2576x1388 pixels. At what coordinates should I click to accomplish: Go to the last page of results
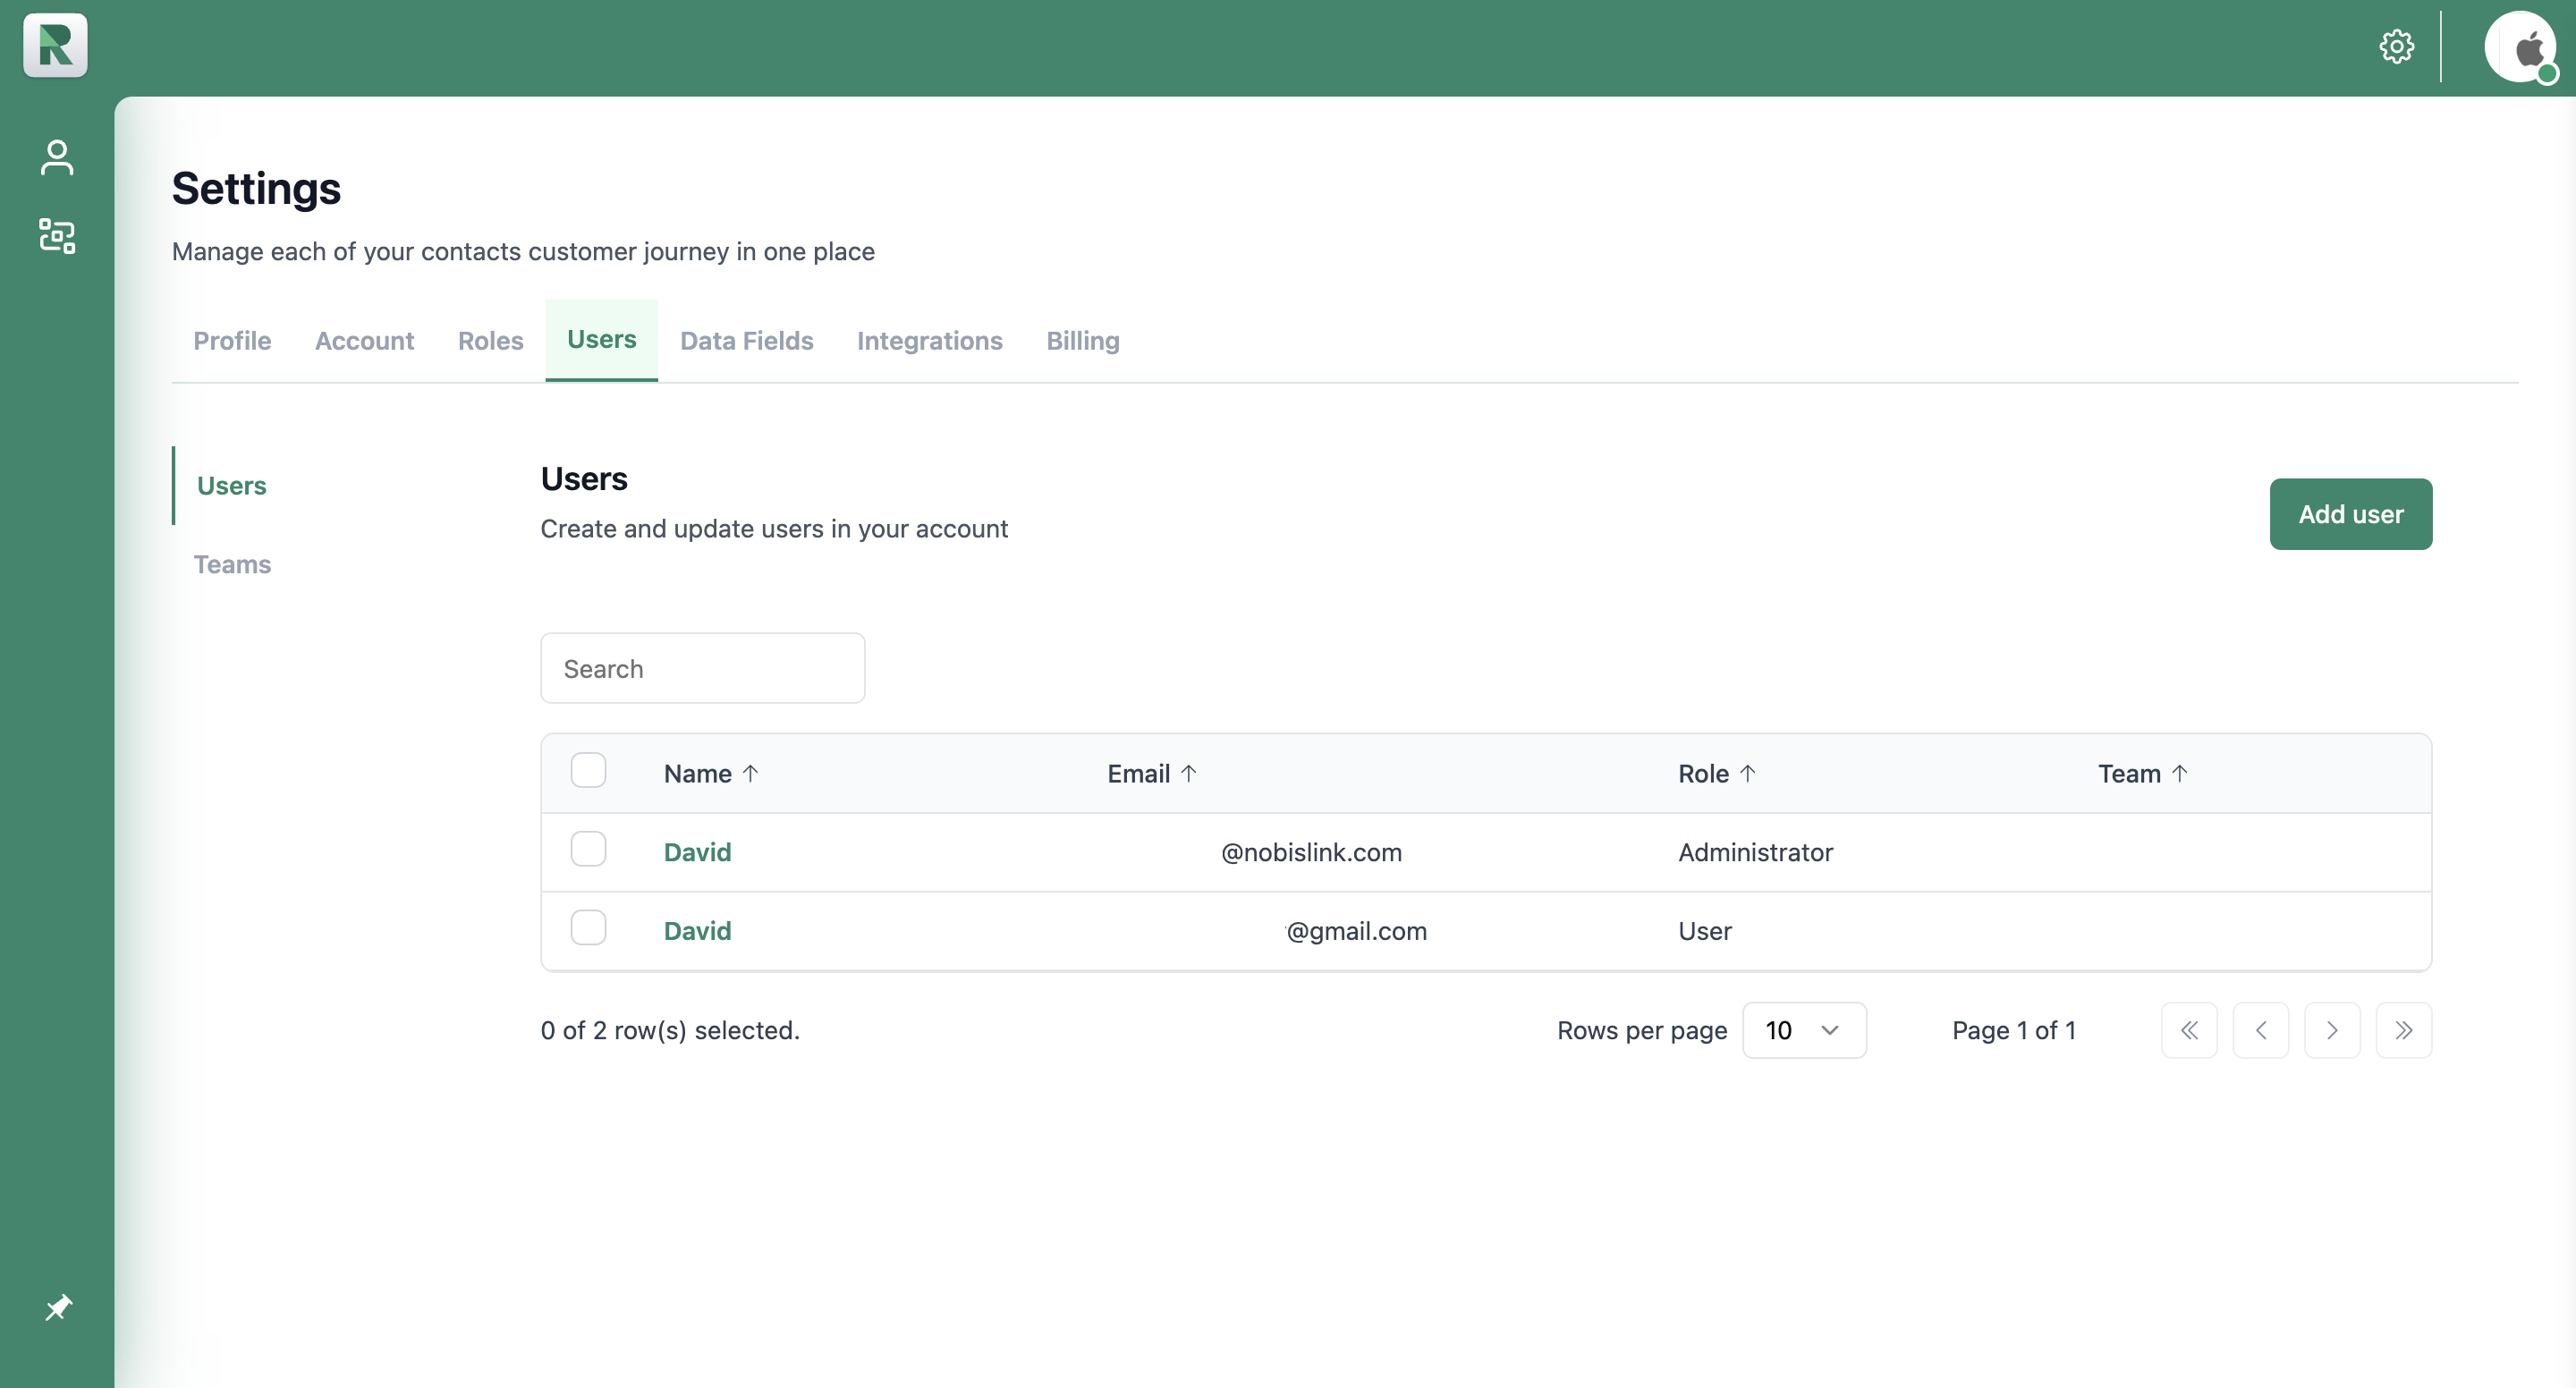tap(2403, 1030)
